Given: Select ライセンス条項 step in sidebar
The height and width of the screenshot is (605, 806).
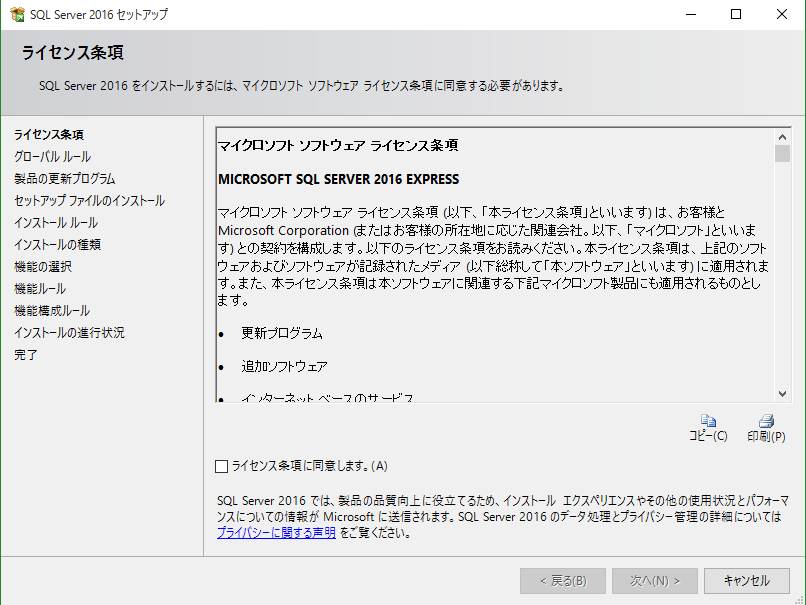Looking at the screenshot, I should click(x=48, y=134).
